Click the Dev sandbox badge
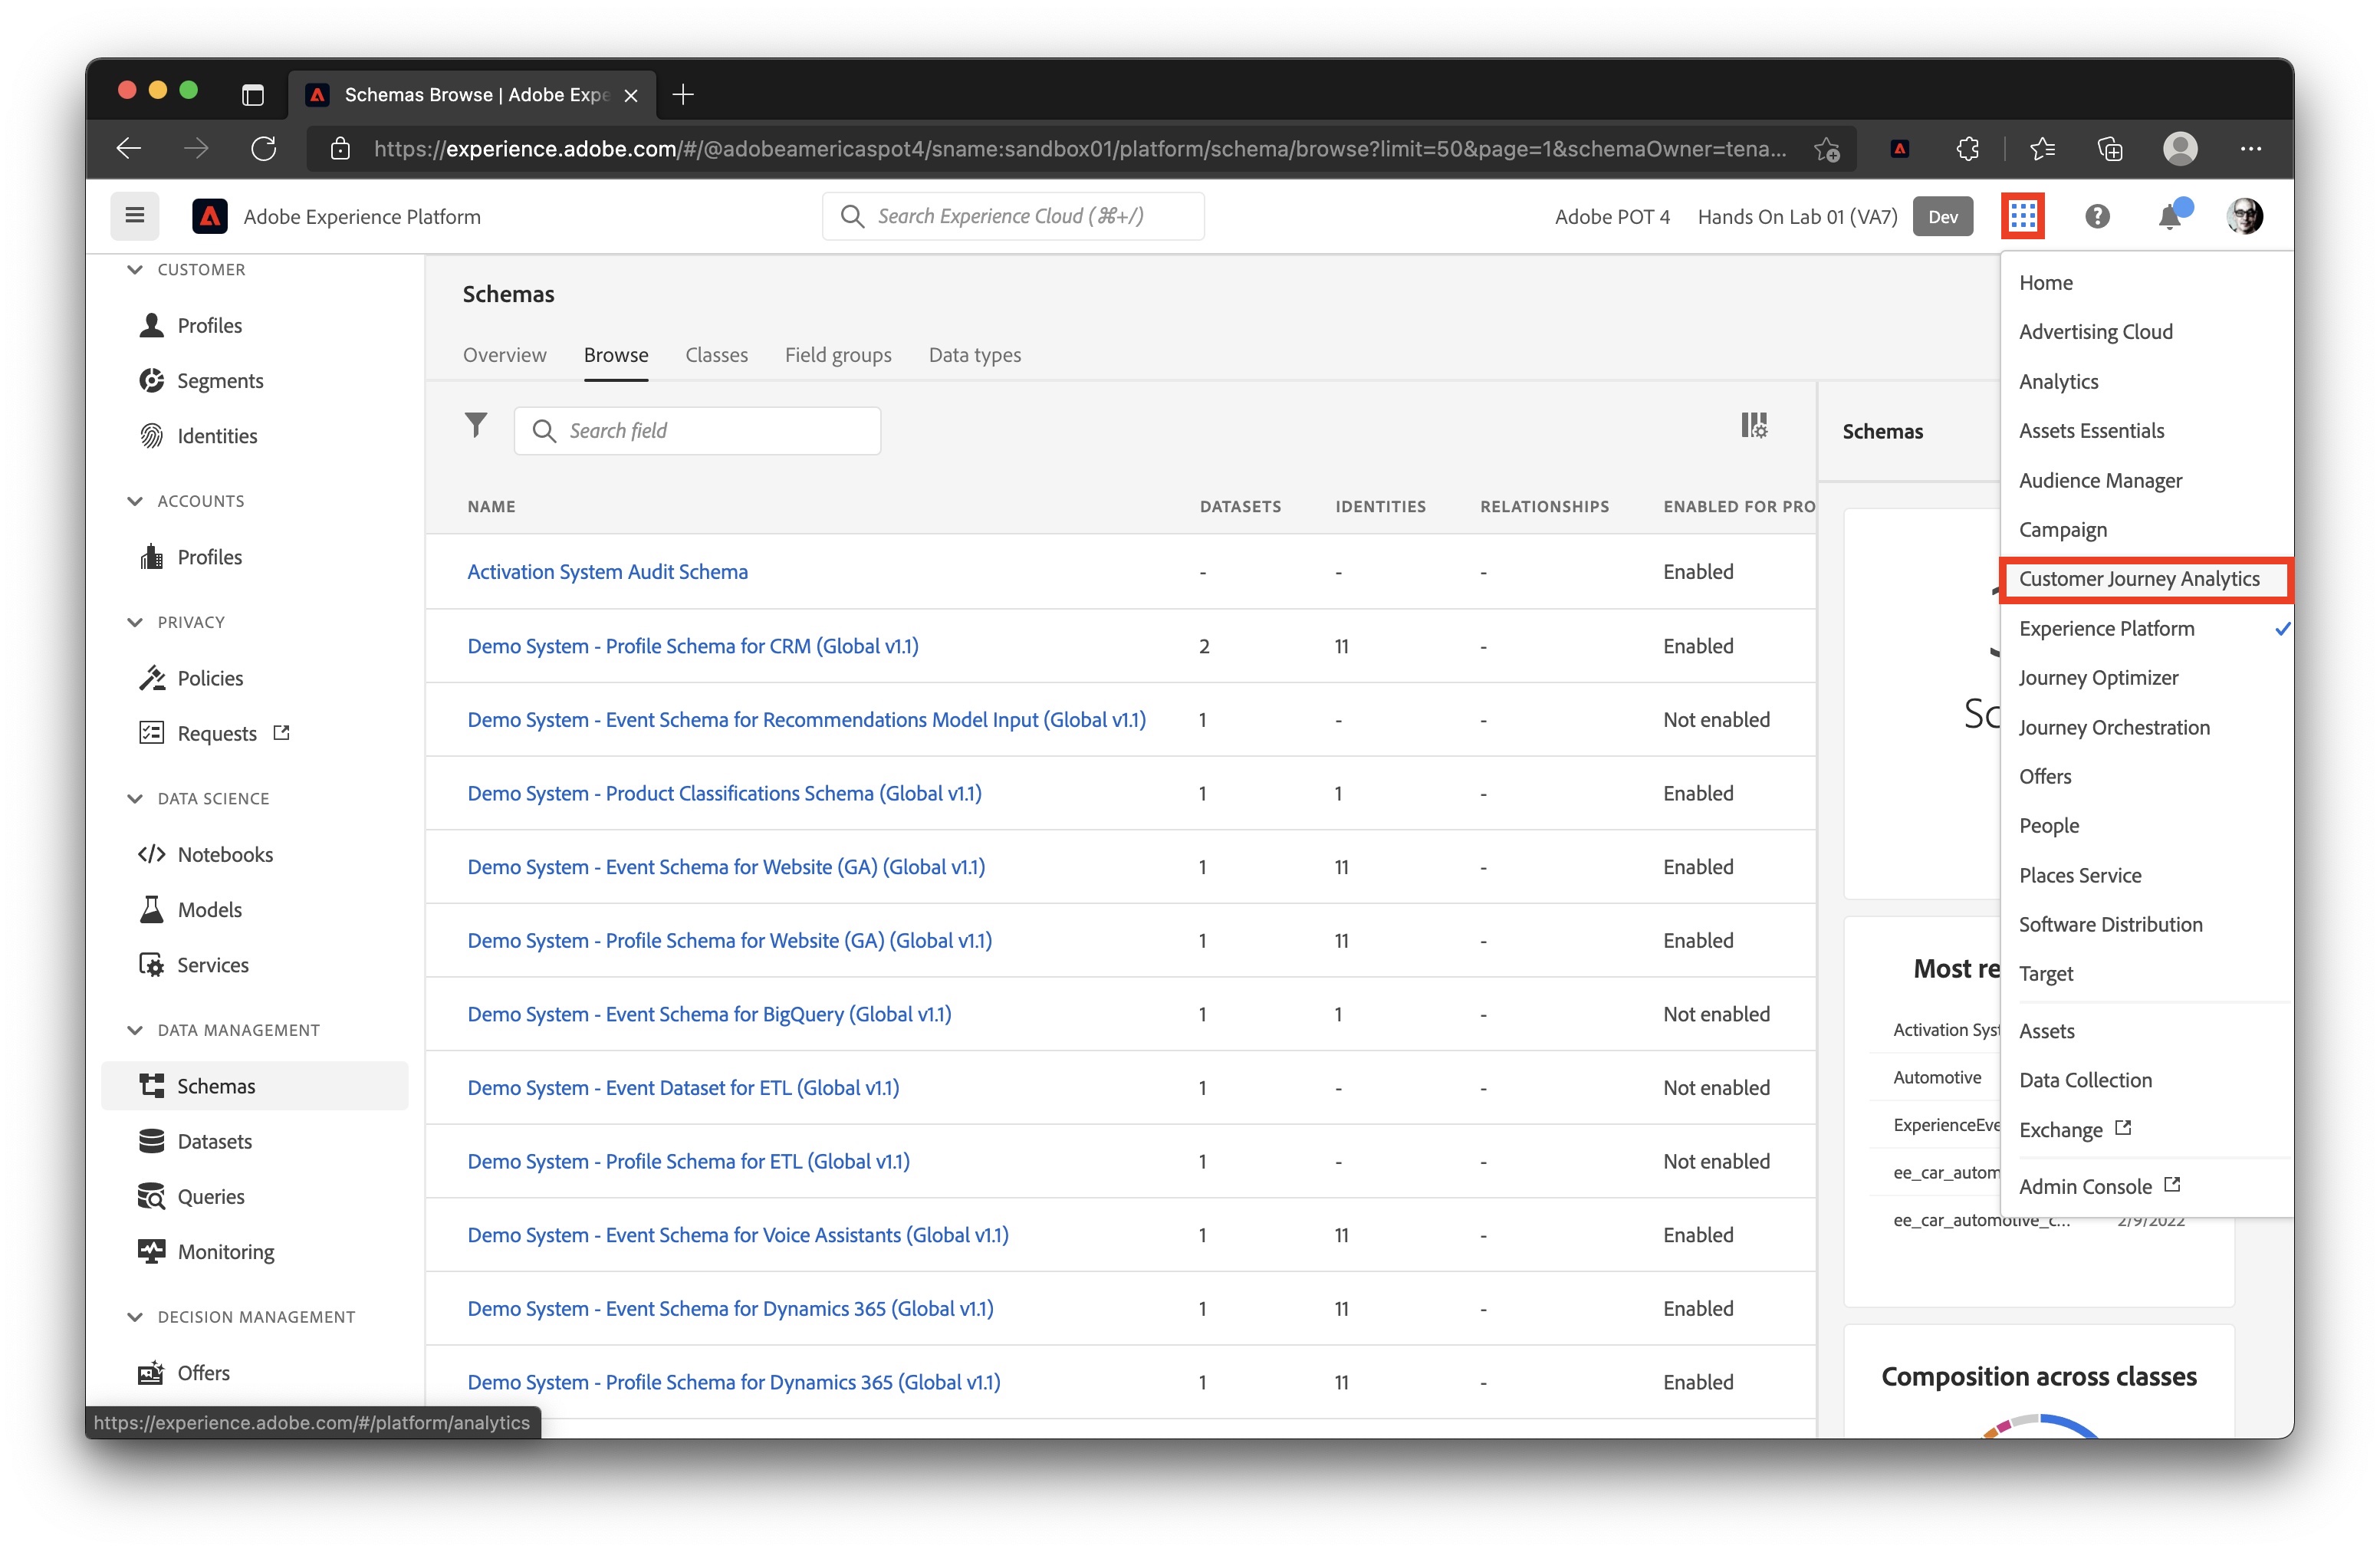2380x1552 pixels. tap(1942, 216)
